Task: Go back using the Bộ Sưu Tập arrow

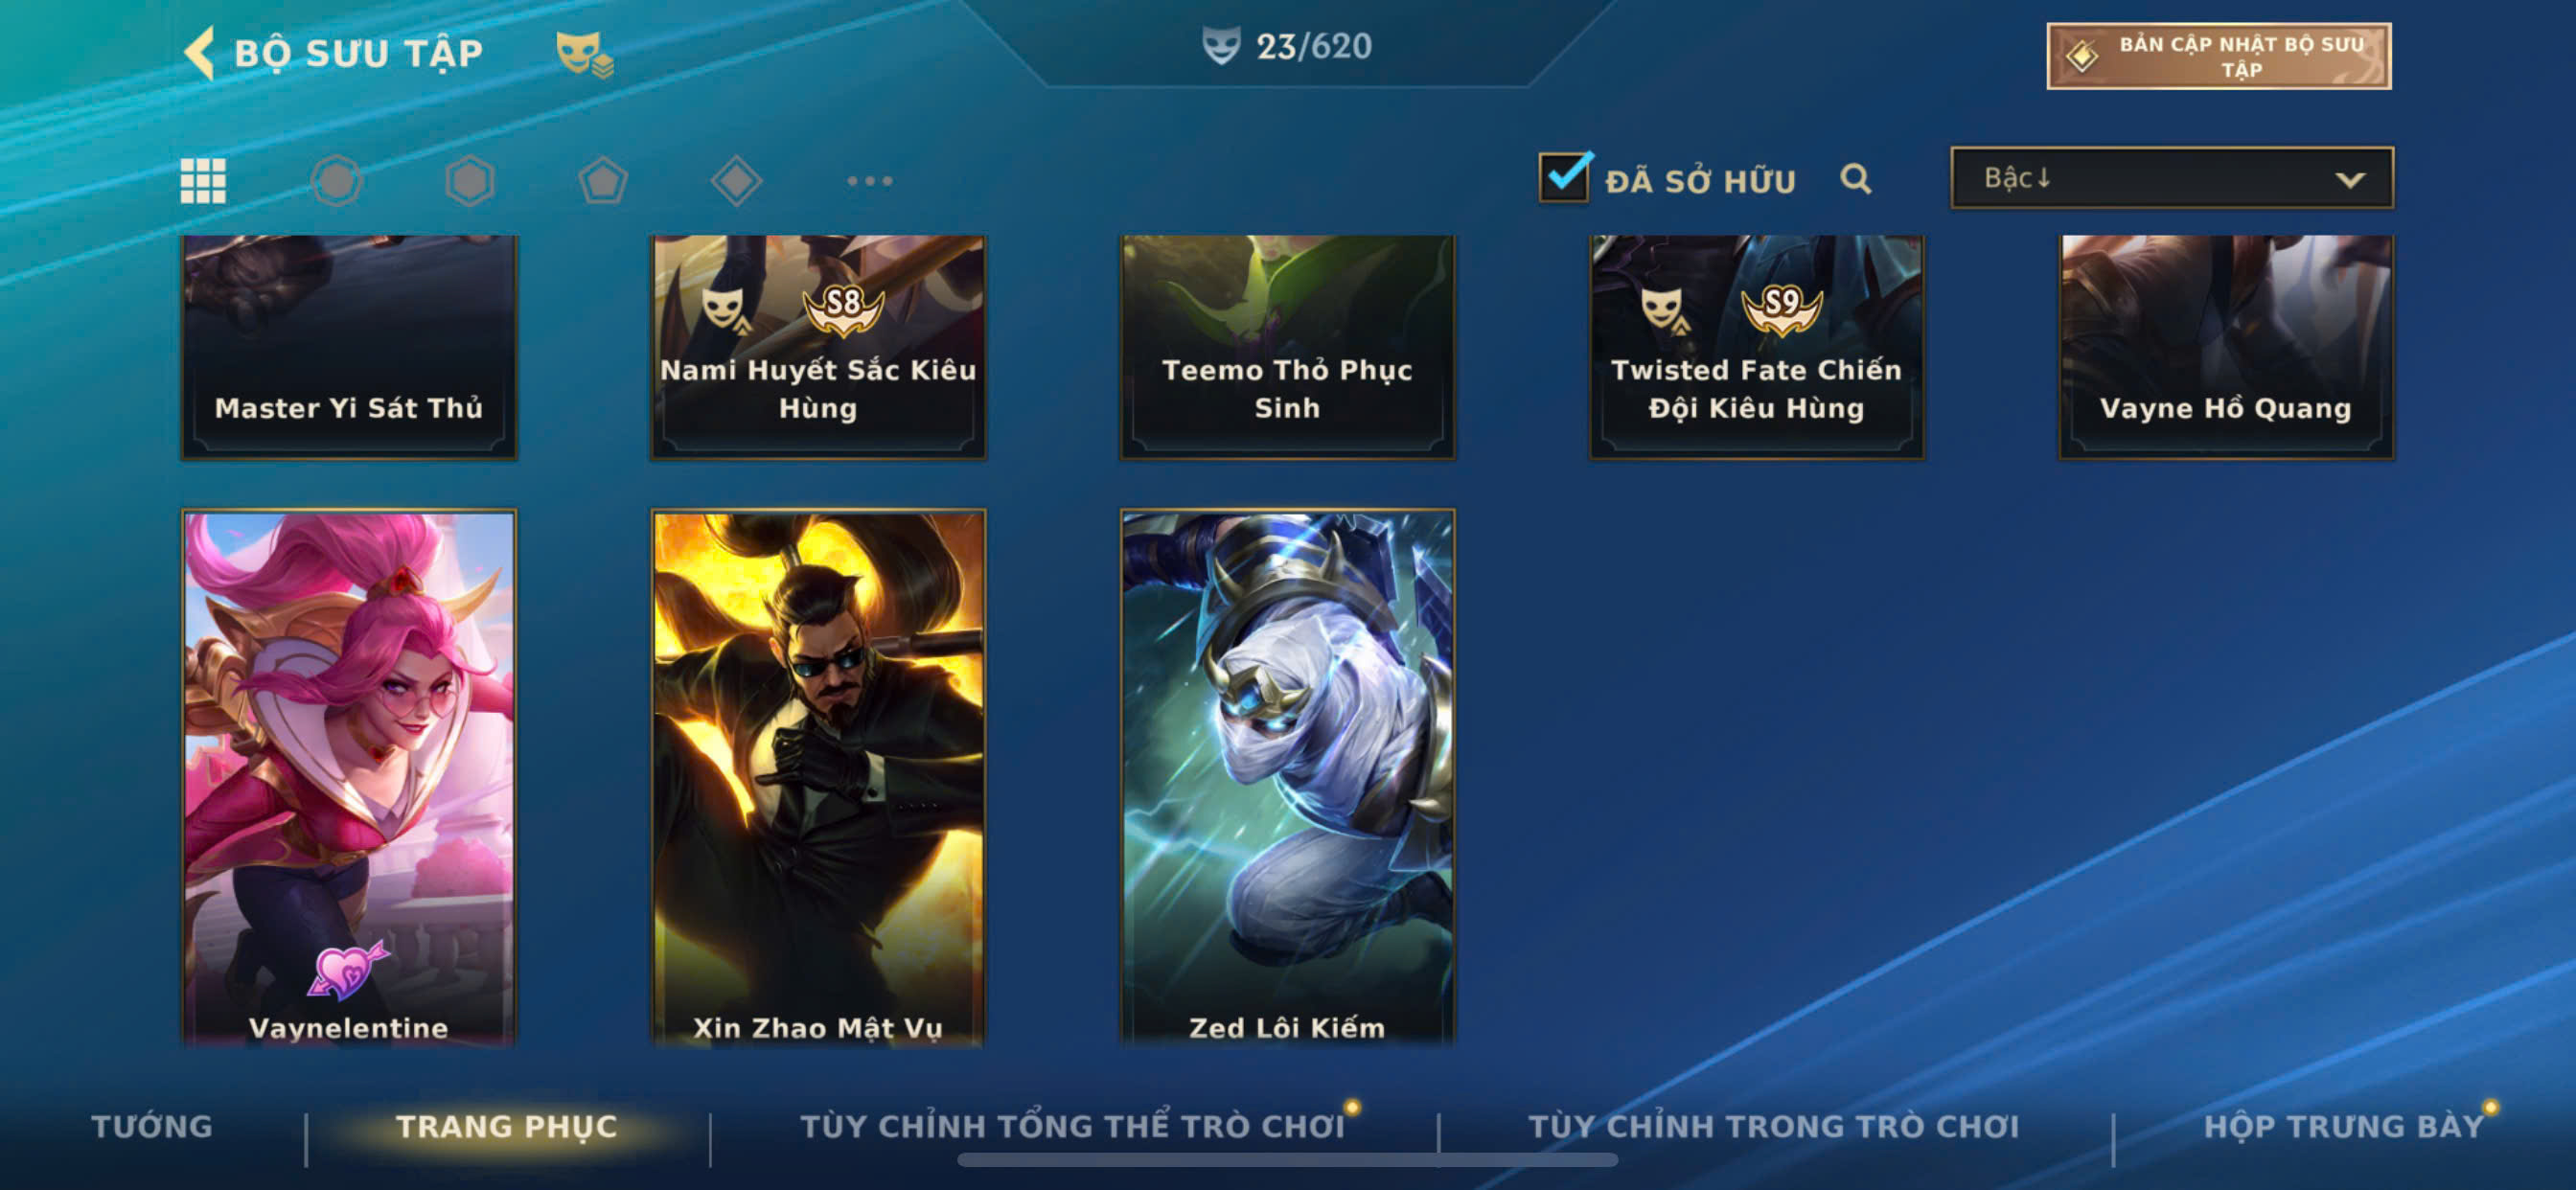Action: click(200, 52)
